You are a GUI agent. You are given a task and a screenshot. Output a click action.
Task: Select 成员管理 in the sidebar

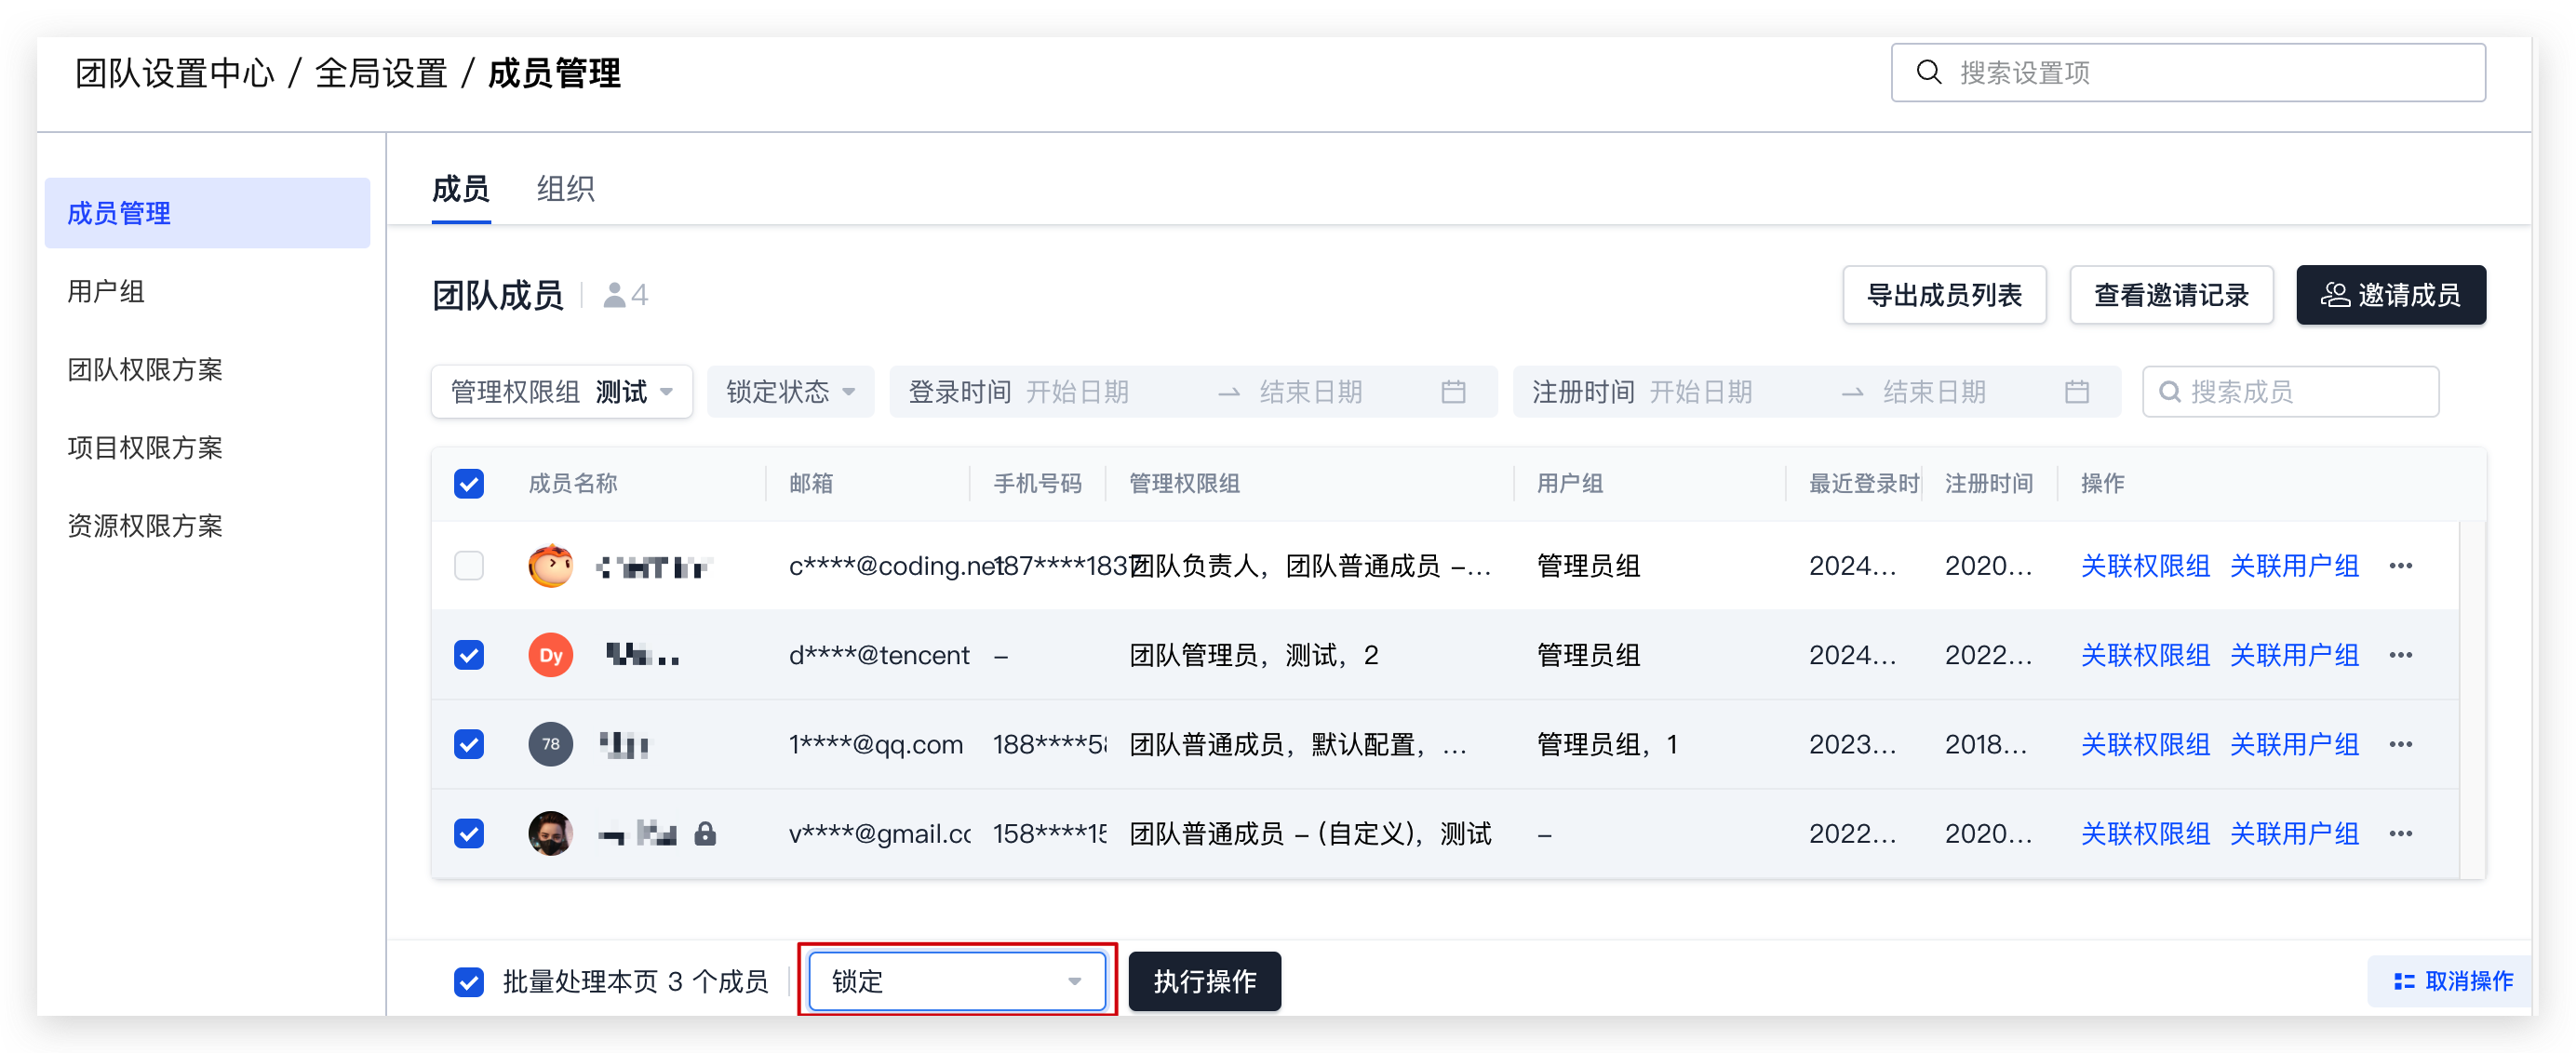(207, 213)
